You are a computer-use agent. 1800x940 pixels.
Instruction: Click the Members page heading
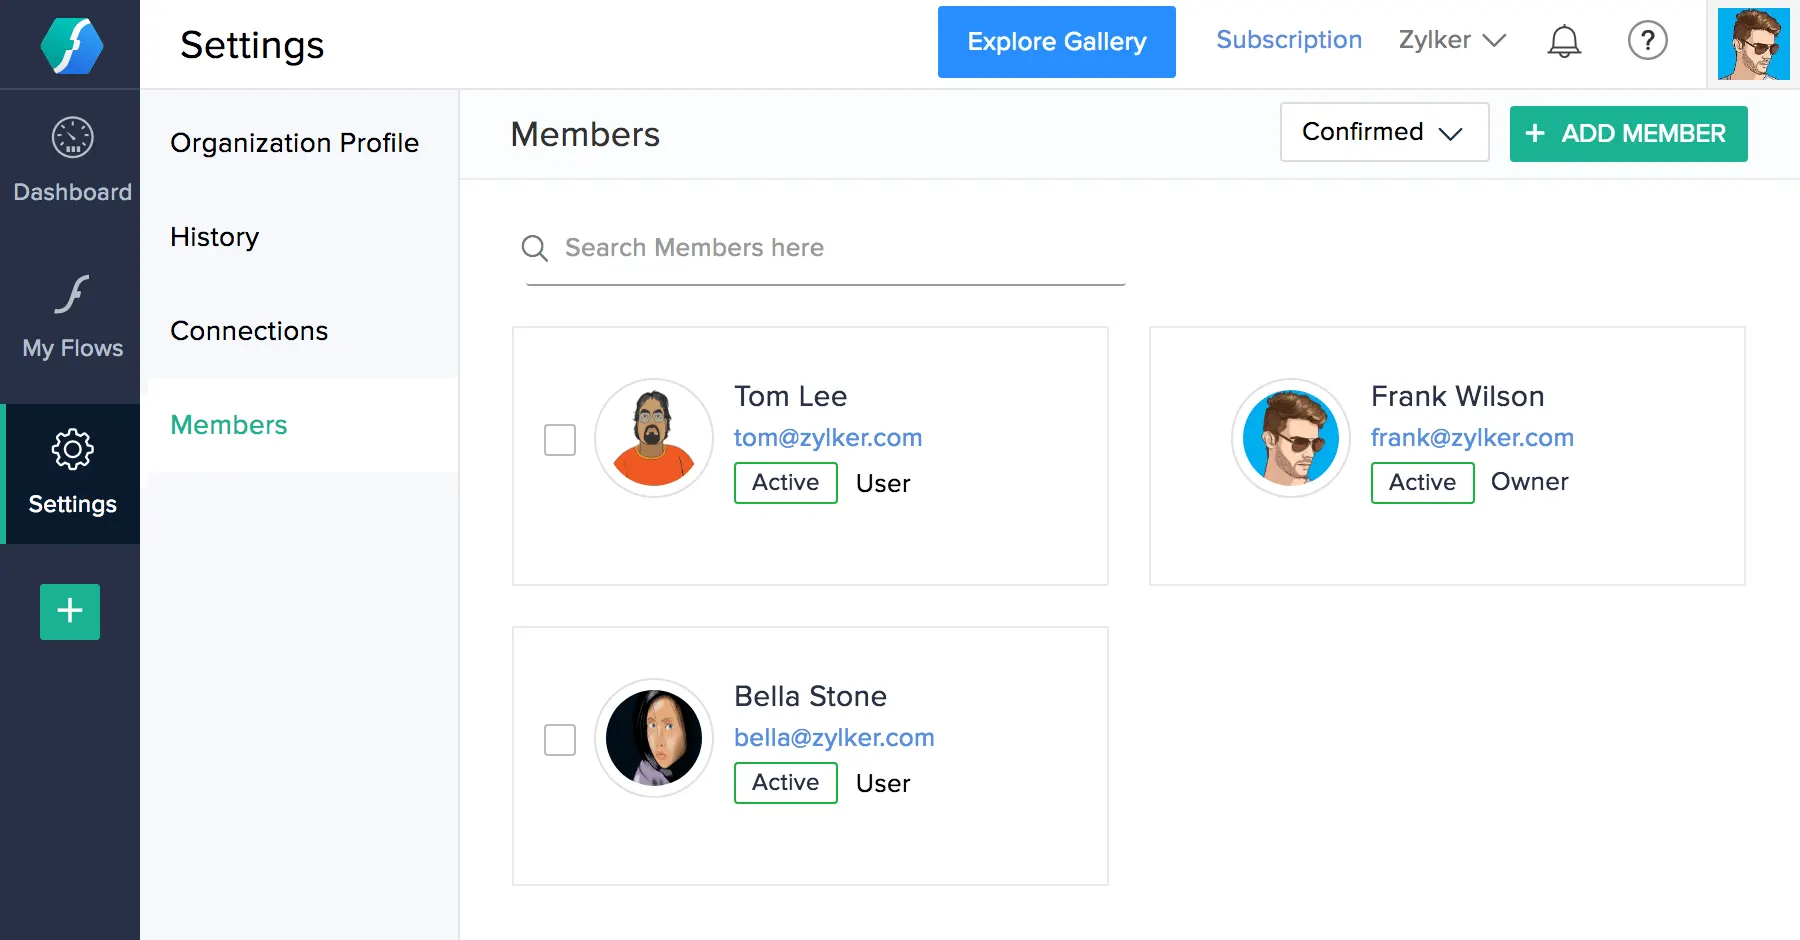tap(585, 134)
